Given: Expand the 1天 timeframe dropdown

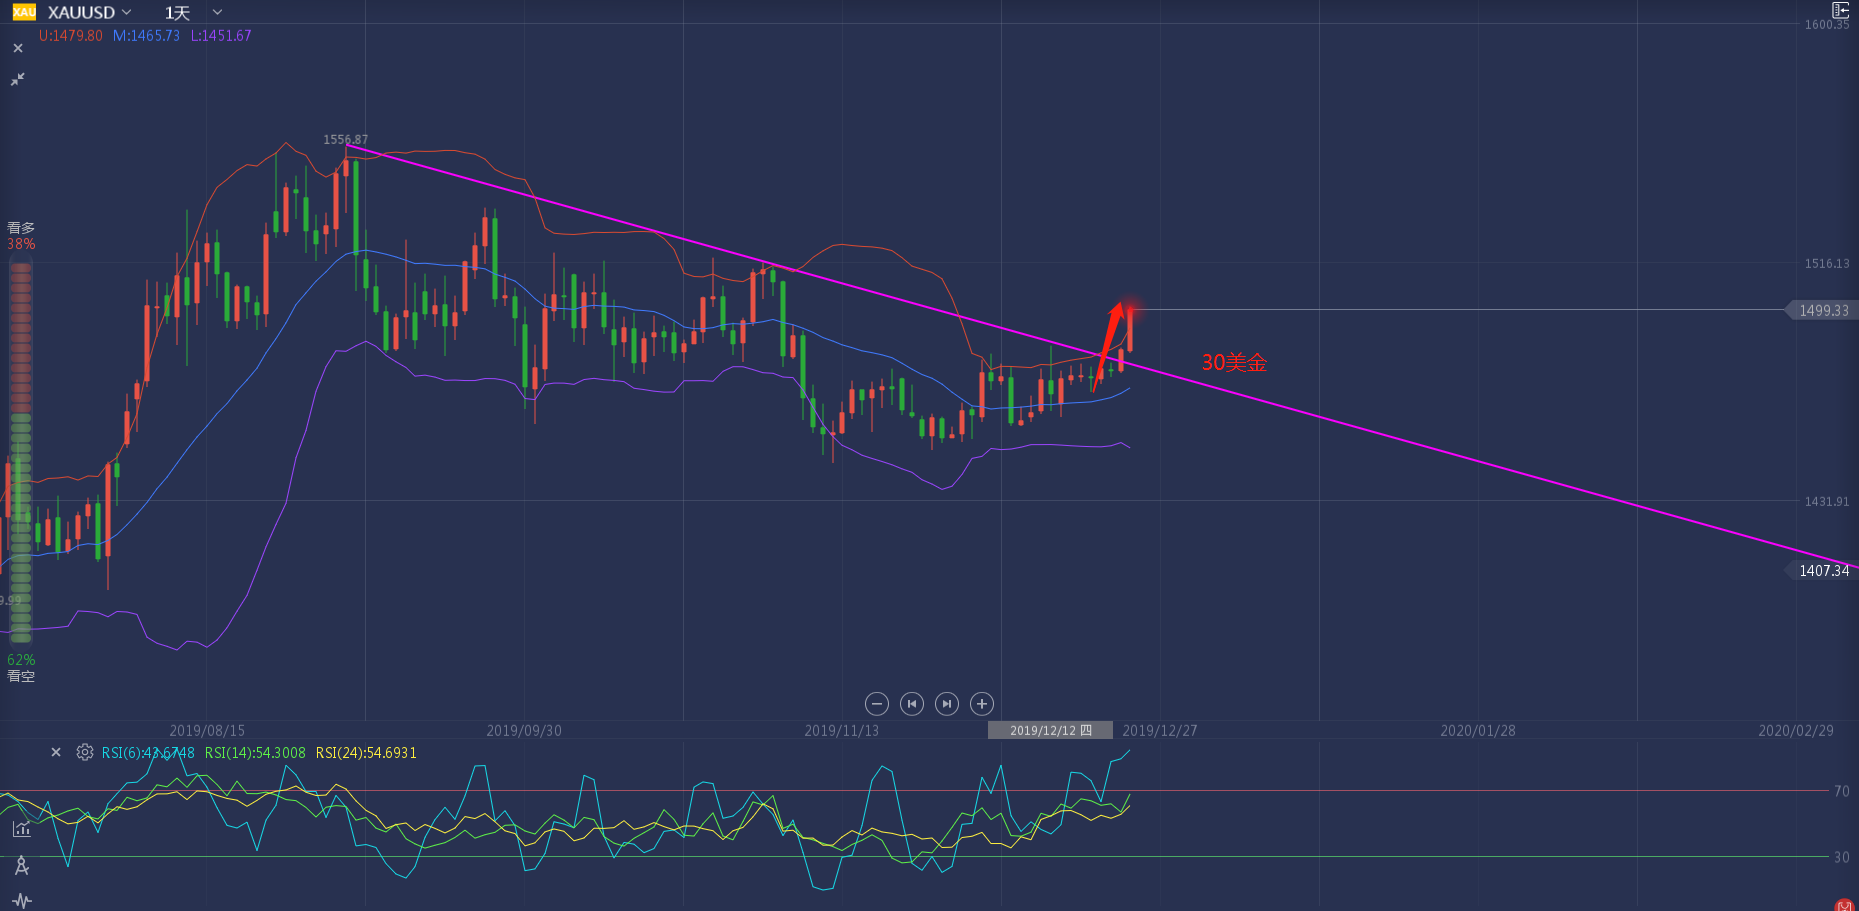Looking at the screenshot, I should pyautogui.click(x=193, y=12).
